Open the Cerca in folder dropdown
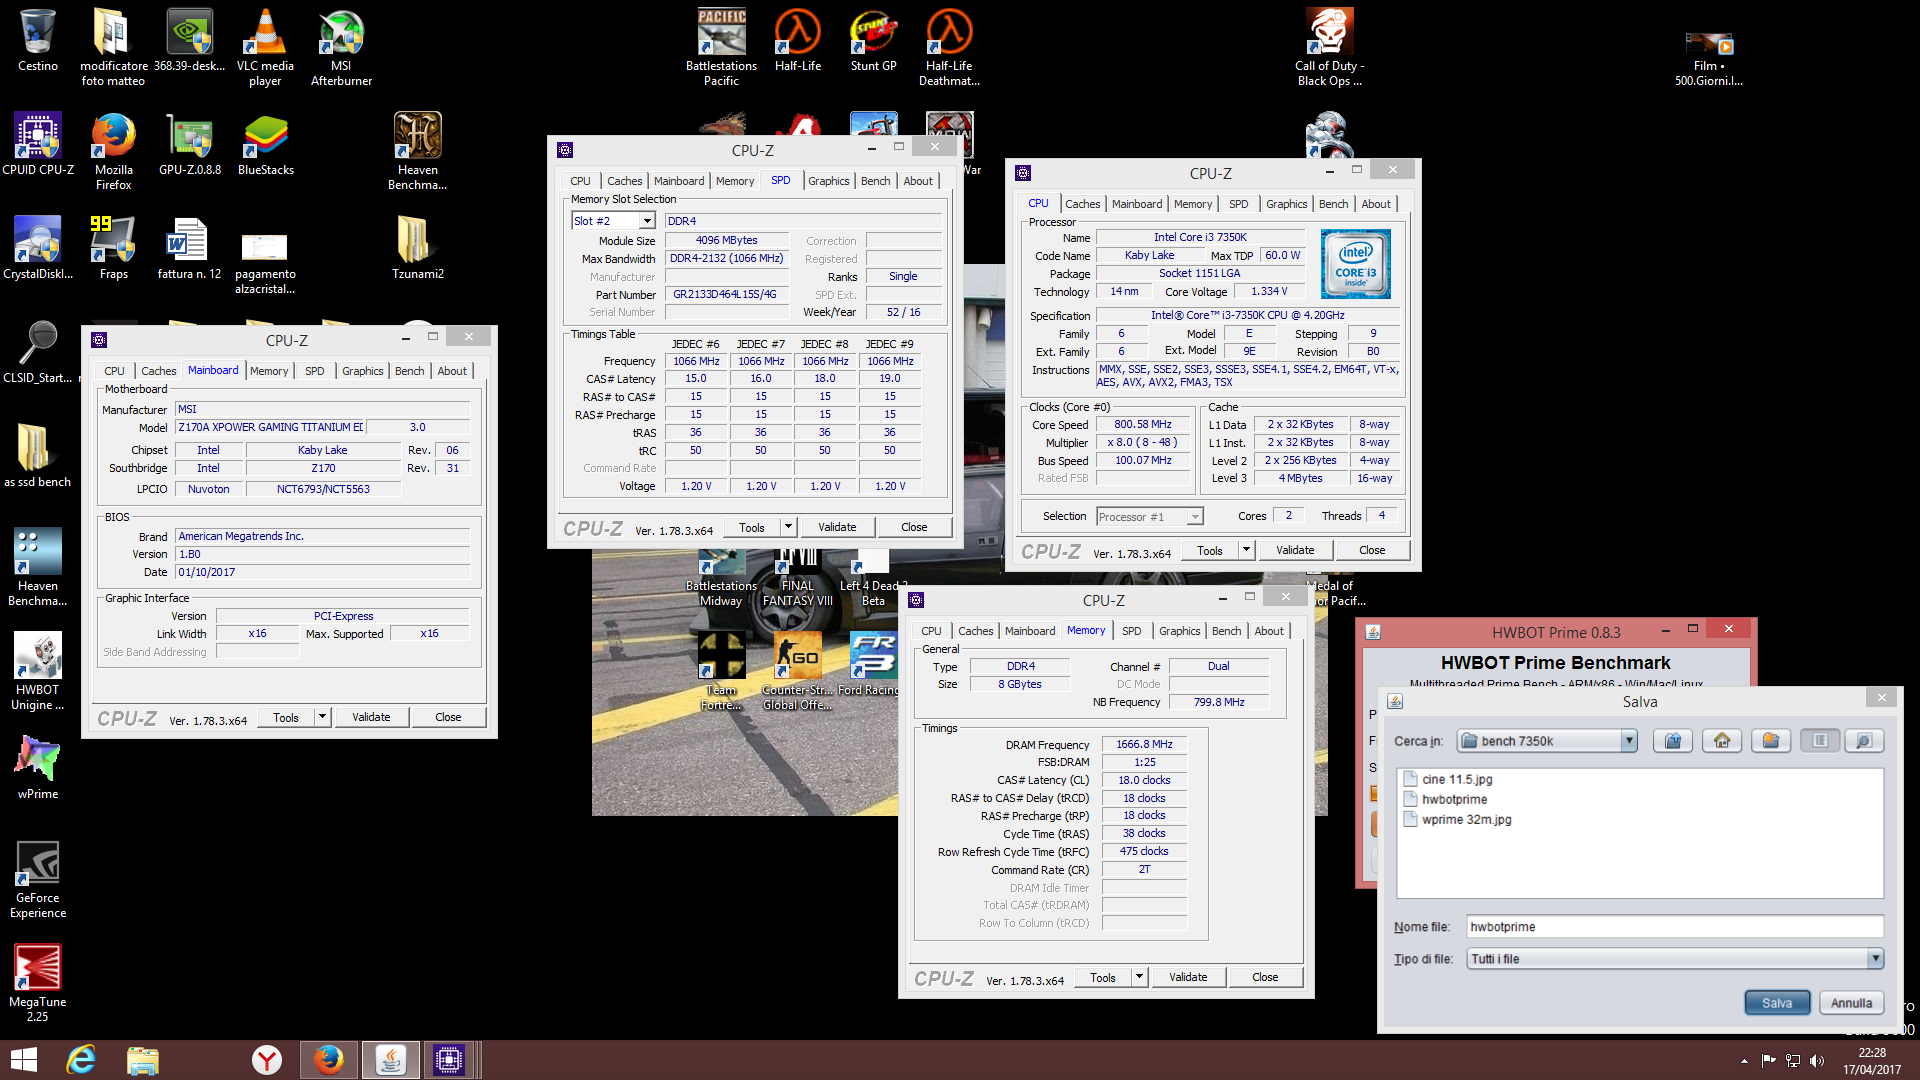Image resolution: width=1920 pixels, height=1080 pixels. click(x=1629, y=741)
